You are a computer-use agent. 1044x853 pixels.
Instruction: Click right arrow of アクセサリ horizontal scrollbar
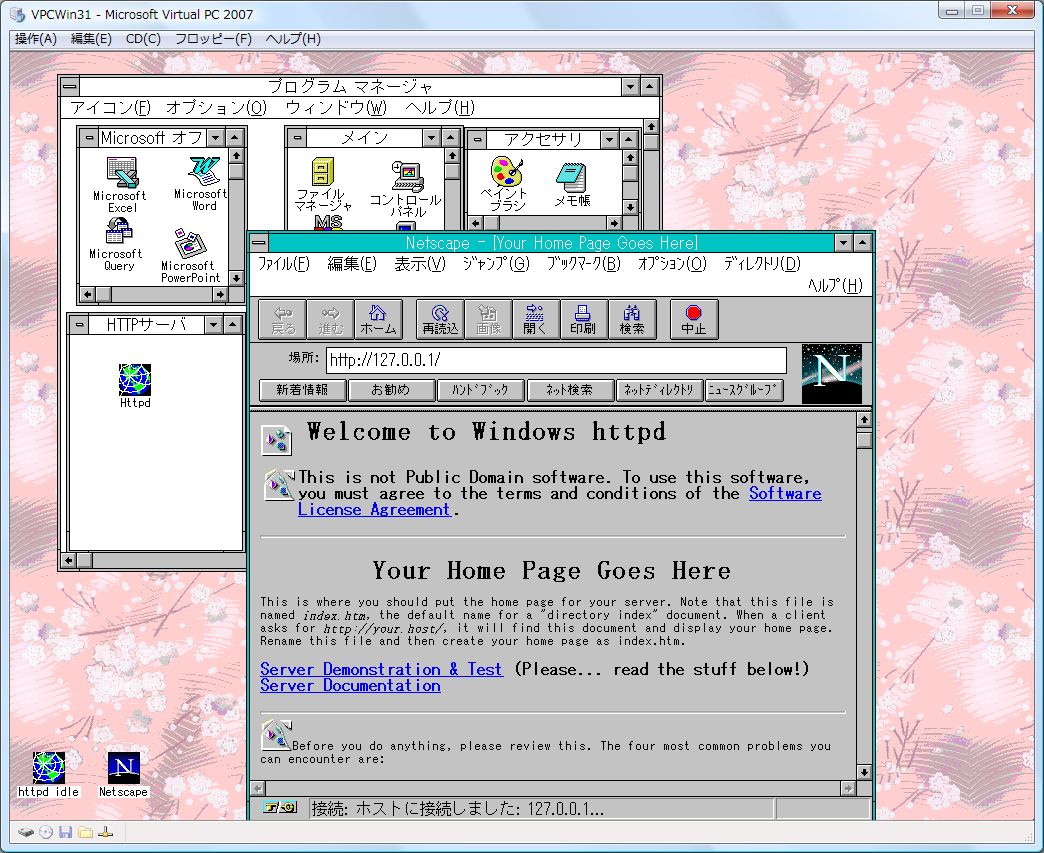click(614, 223)
